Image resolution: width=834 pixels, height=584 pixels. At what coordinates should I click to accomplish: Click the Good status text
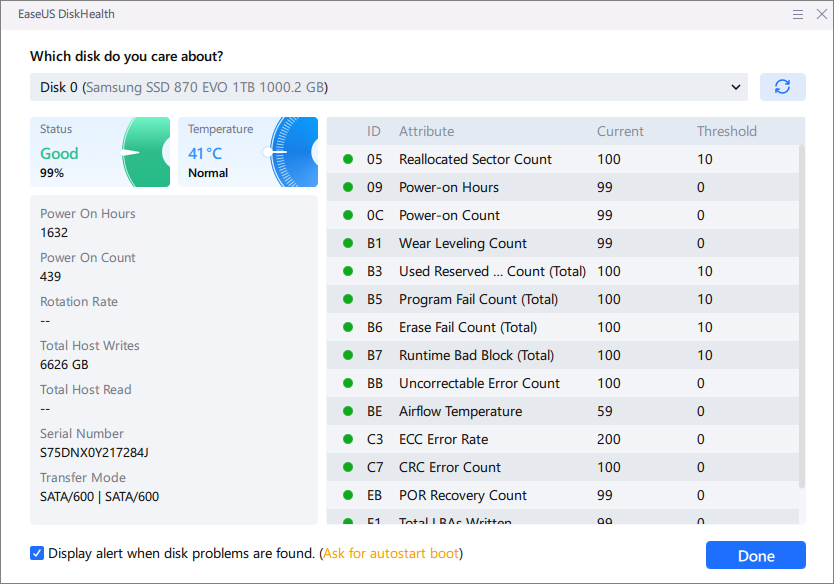coord(59,153)
